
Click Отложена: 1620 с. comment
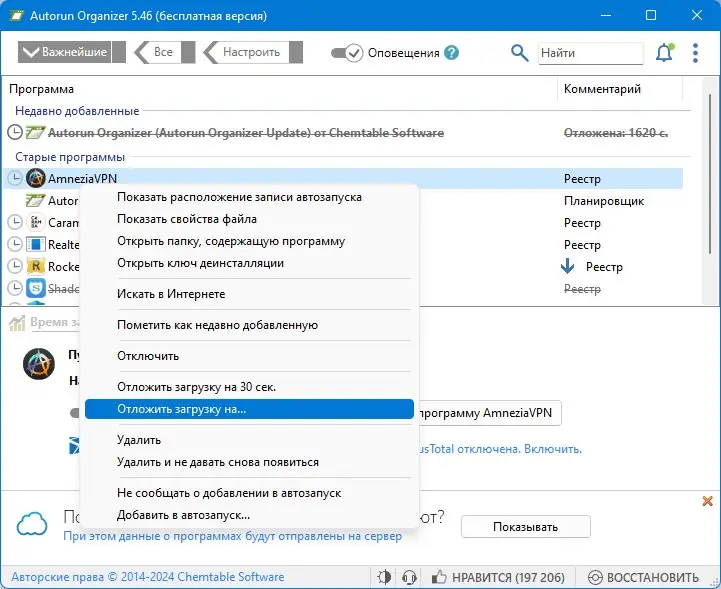pyautogui.click(x=616, y=133)
